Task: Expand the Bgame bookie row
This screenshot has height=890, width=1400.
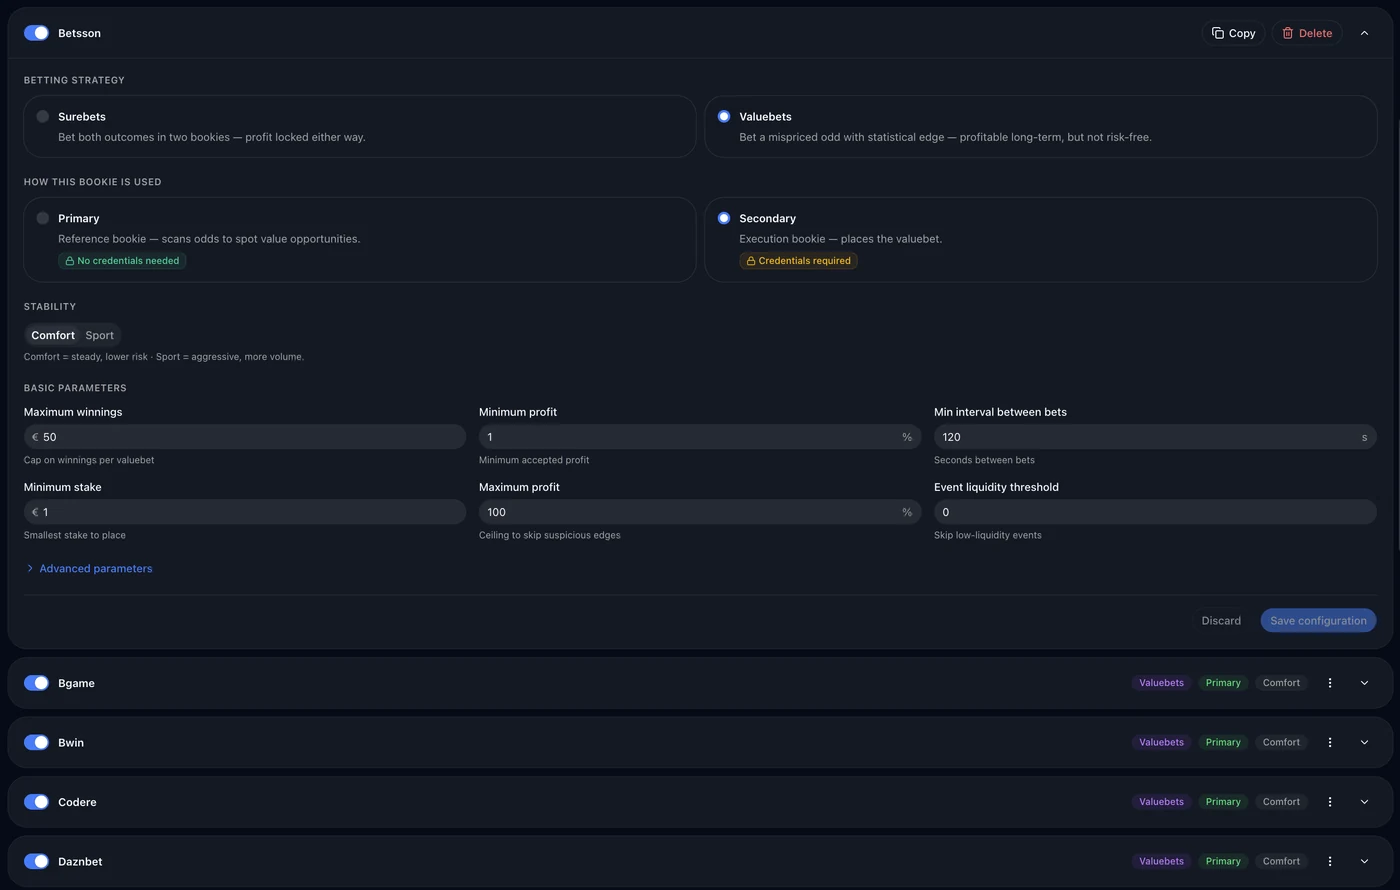Action: click(1364, 683)
